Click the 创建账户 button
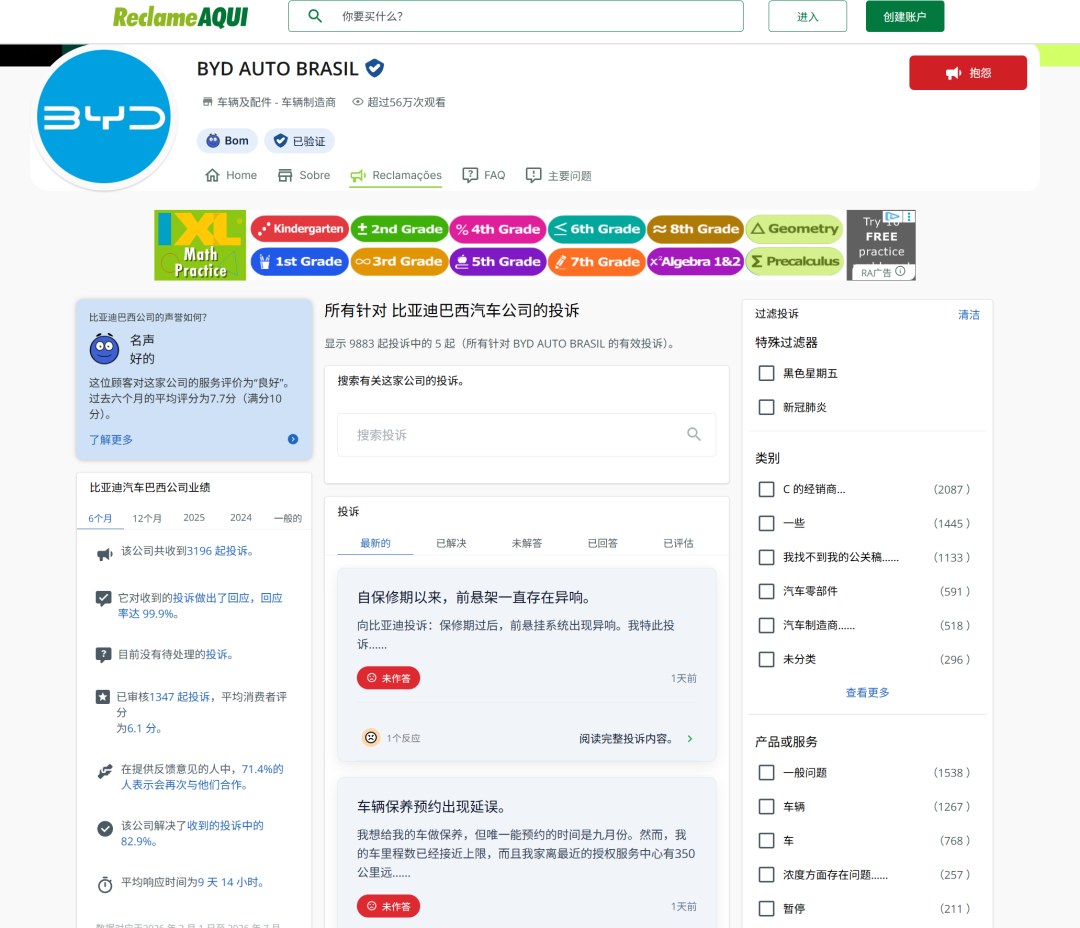The image size is (1080, 928). click(x=904, y=17)
